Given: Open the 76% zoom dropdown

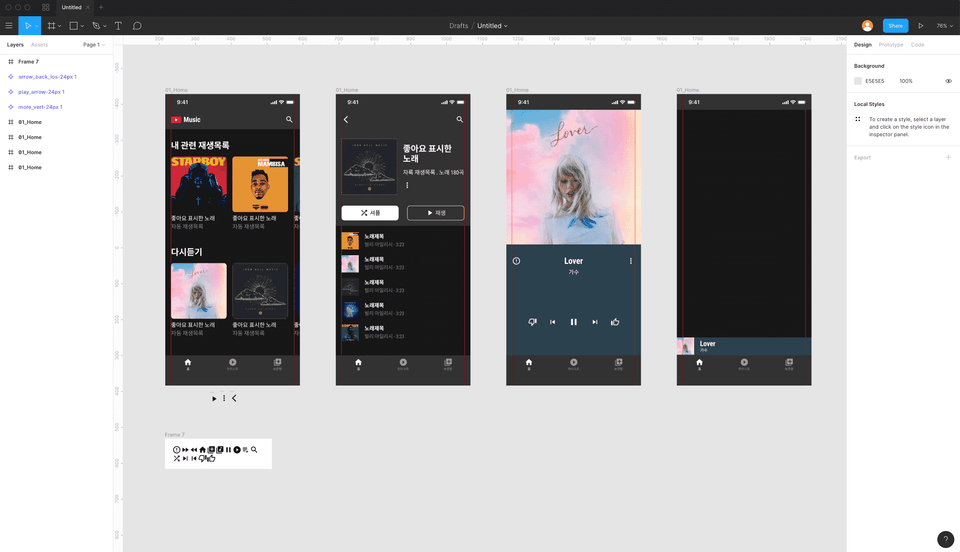Looking at the screenshot, I should point(945,26).
